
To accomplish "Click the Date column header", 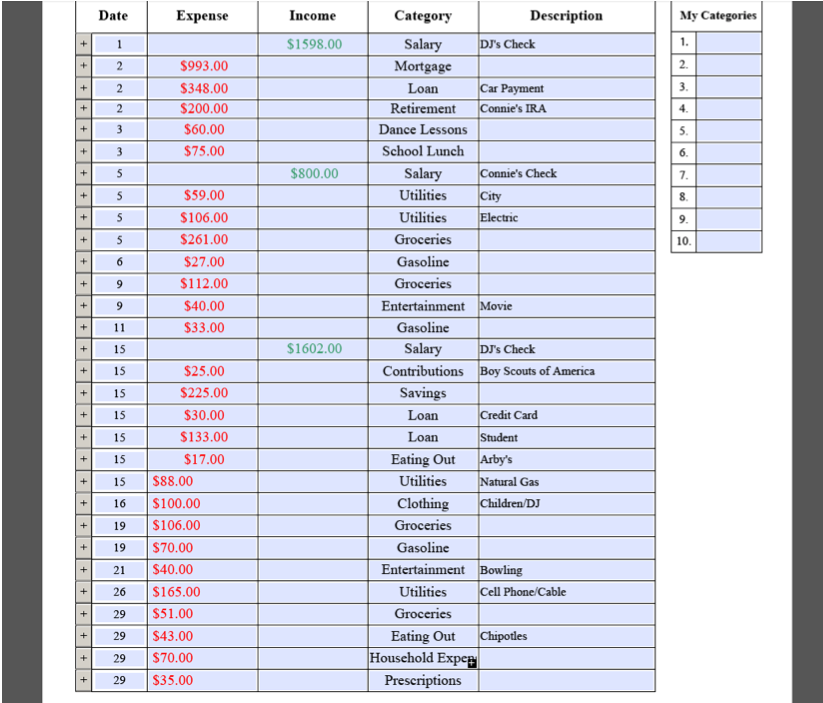I will 113,16.
